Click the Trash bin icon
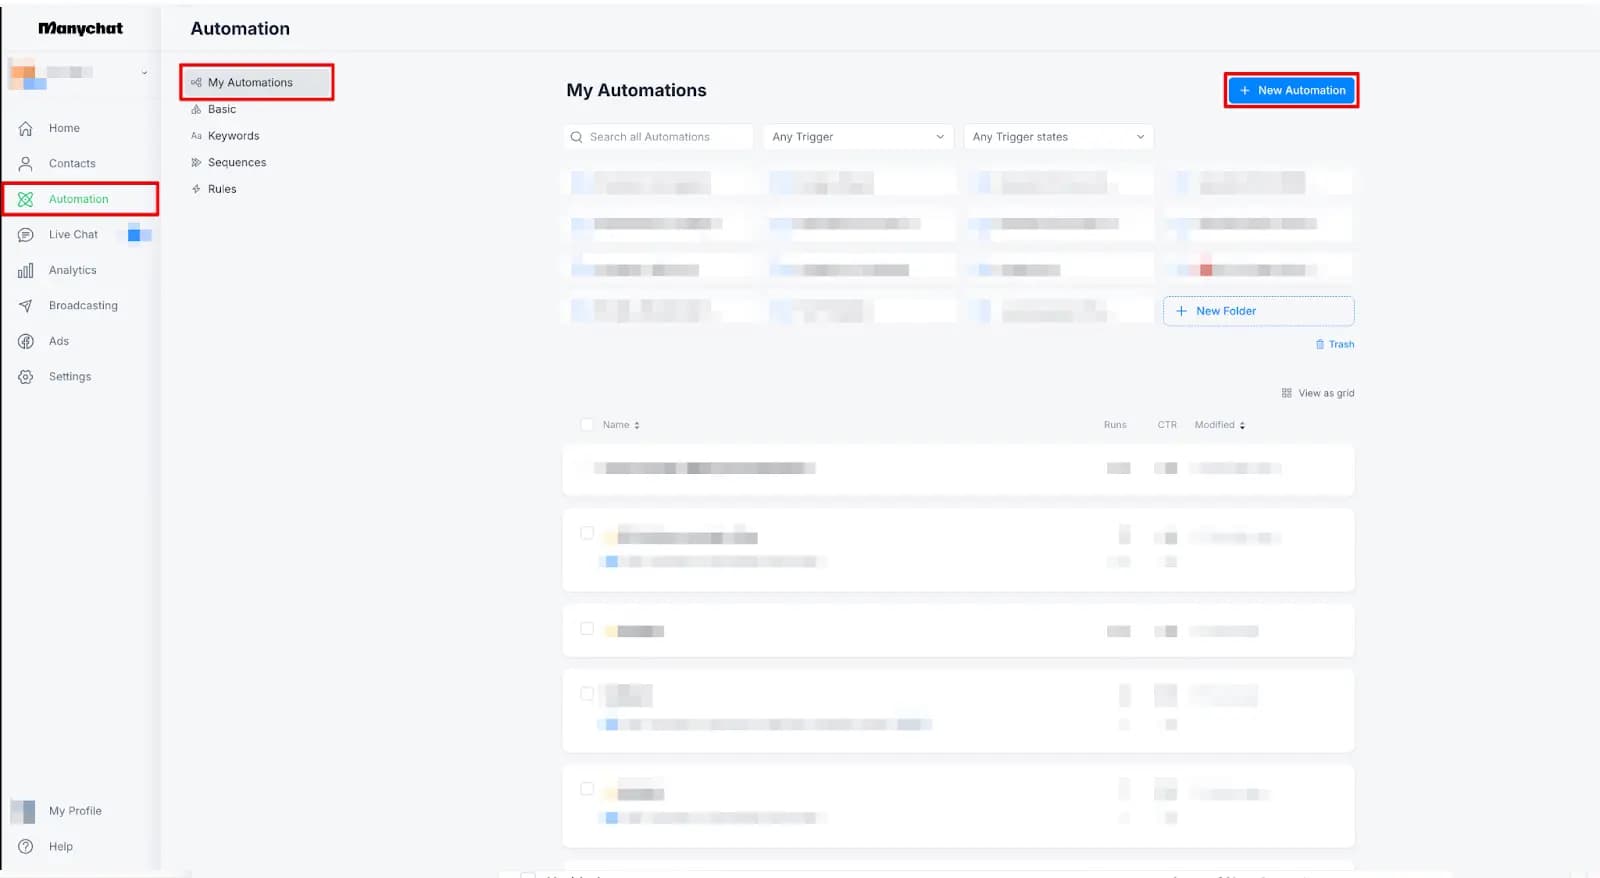Image resolution: width=1600 pixels, height=878 pixels. point(1320,344)
